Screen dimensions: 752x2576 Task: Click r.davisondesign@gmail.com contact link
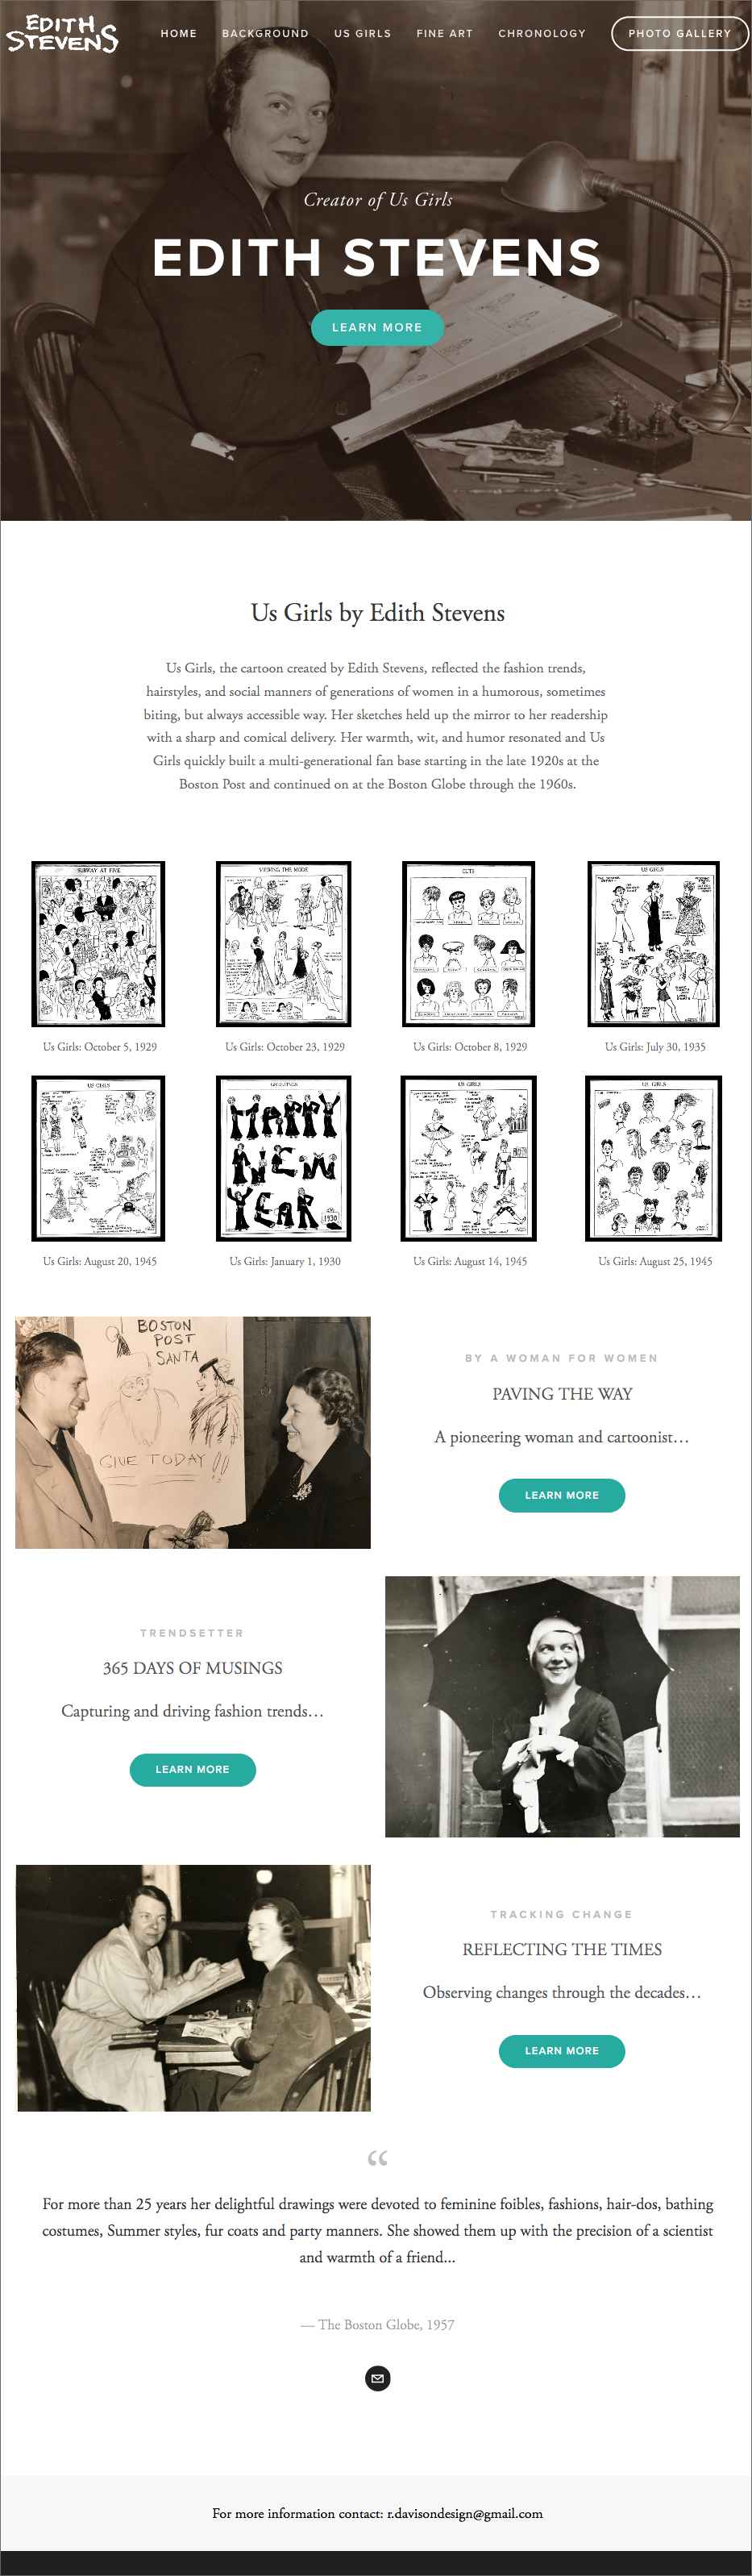[465, 2513]
